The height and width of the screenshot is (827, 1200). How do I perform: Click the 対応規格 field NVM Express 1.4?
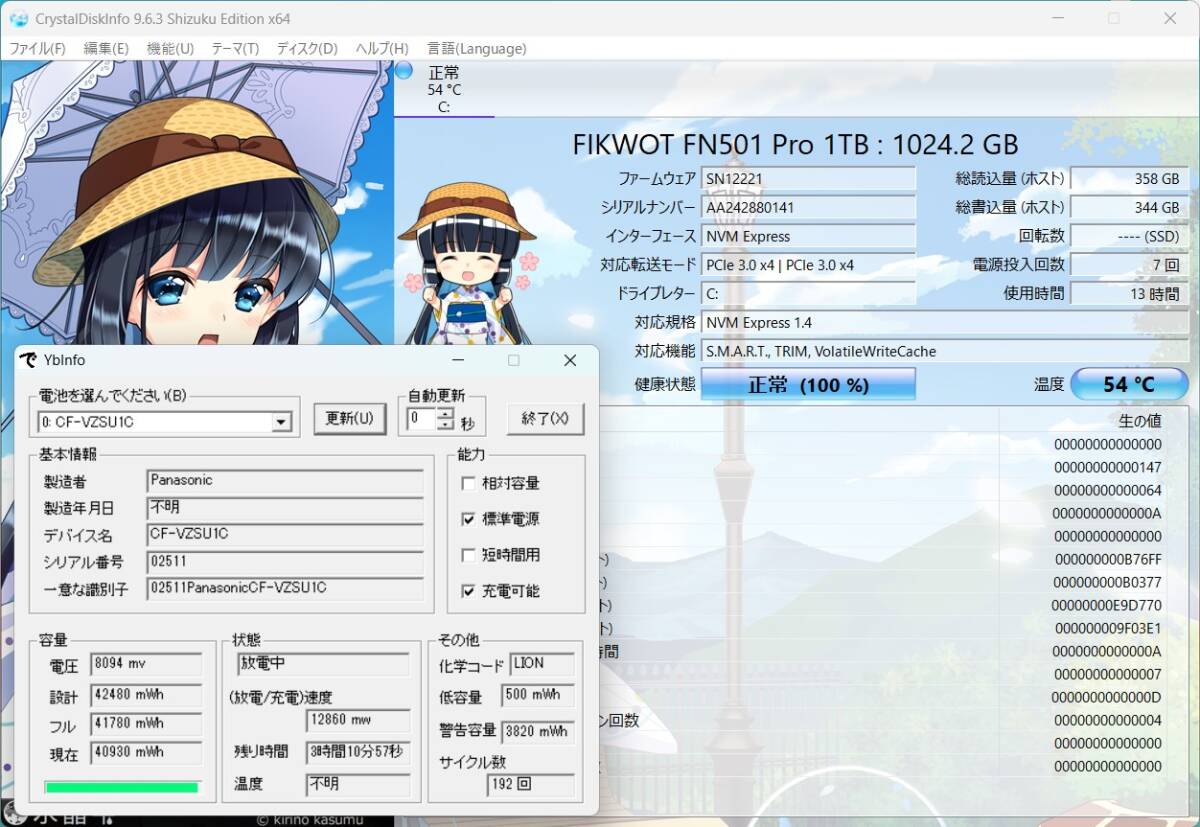pyautogui.click(x=945, y=323)
